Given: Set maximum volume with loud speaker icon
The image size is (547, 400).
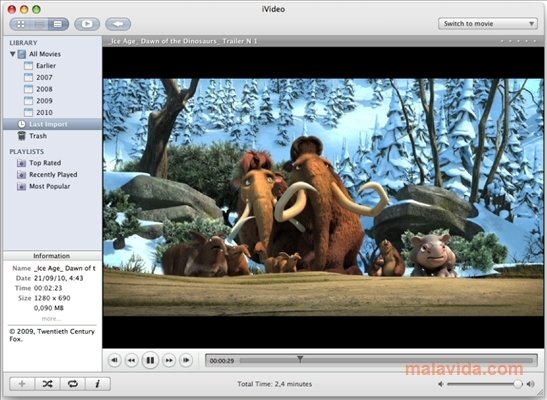Looking at the screenshot, I should pos(531,384).
